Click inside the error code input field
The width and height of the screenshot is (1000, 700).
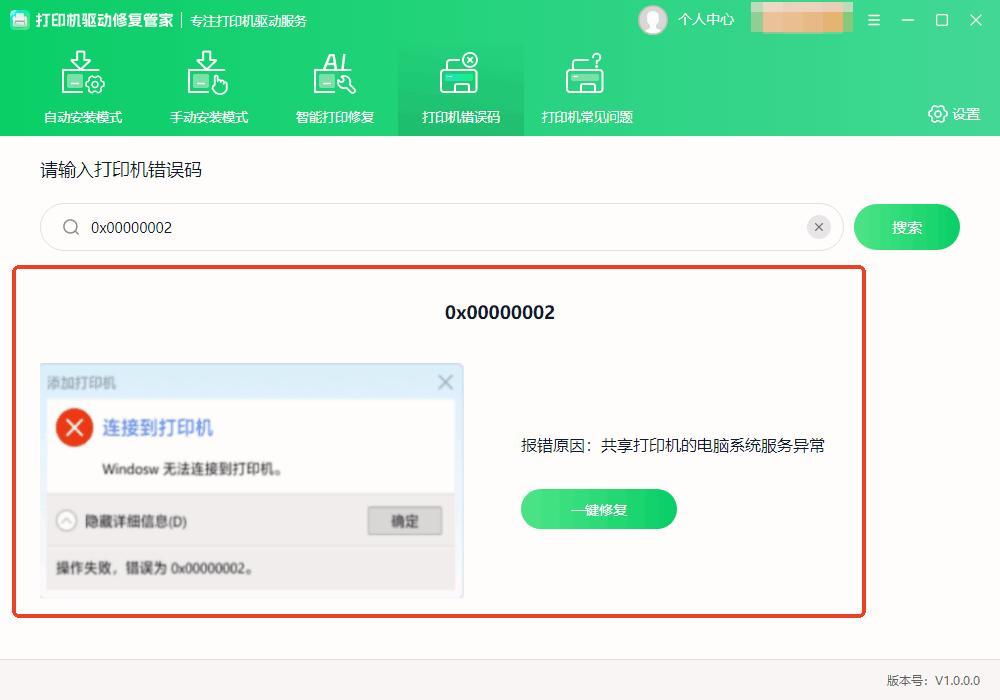440,227
